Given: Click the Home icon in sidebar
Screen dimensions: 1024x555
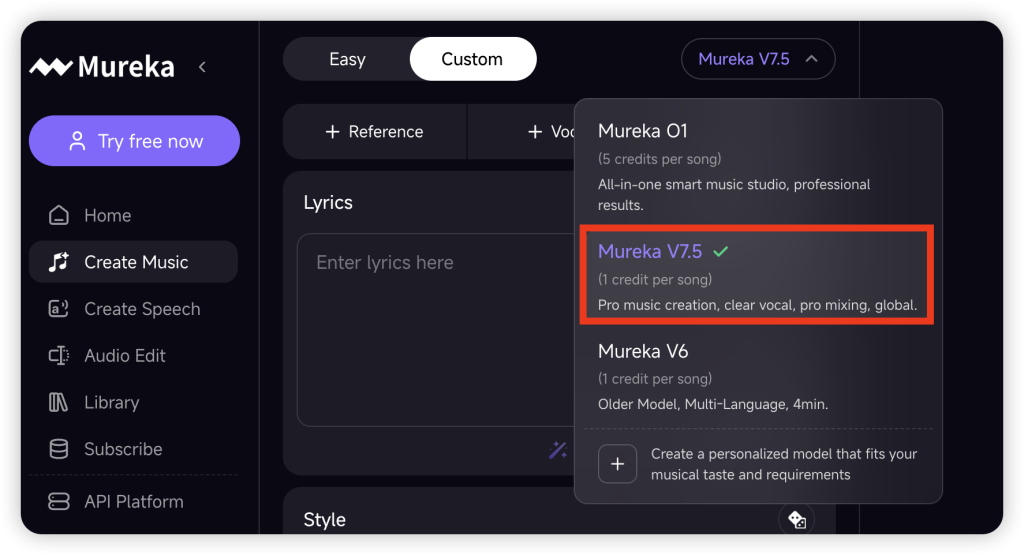Looking at the screenshot, I should pyautogui.click(x=59, y=216).
